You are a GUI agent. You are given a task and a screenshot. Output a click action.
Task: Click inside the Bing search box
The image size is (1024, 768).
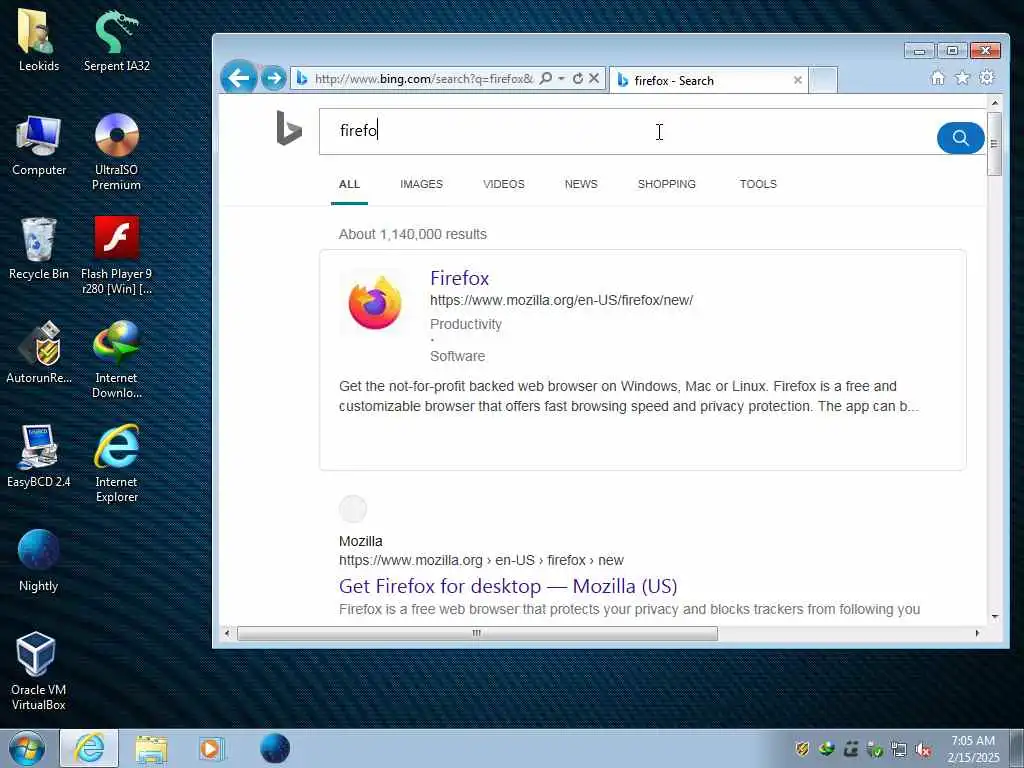coord(627,132)
